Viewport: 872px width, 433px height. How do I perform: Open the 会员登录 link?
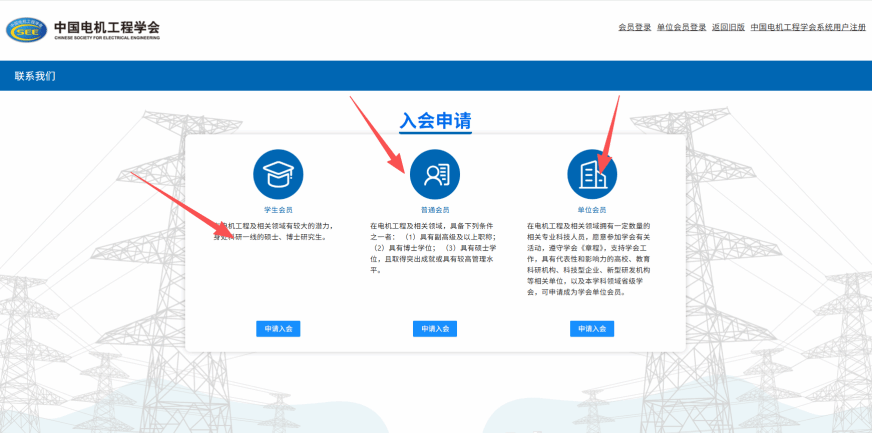pos(634,27)
